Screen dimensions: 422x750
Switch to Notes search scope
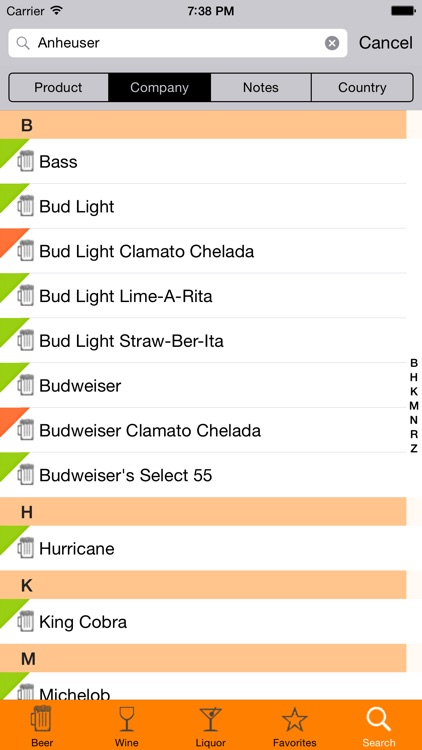[261, 87]
